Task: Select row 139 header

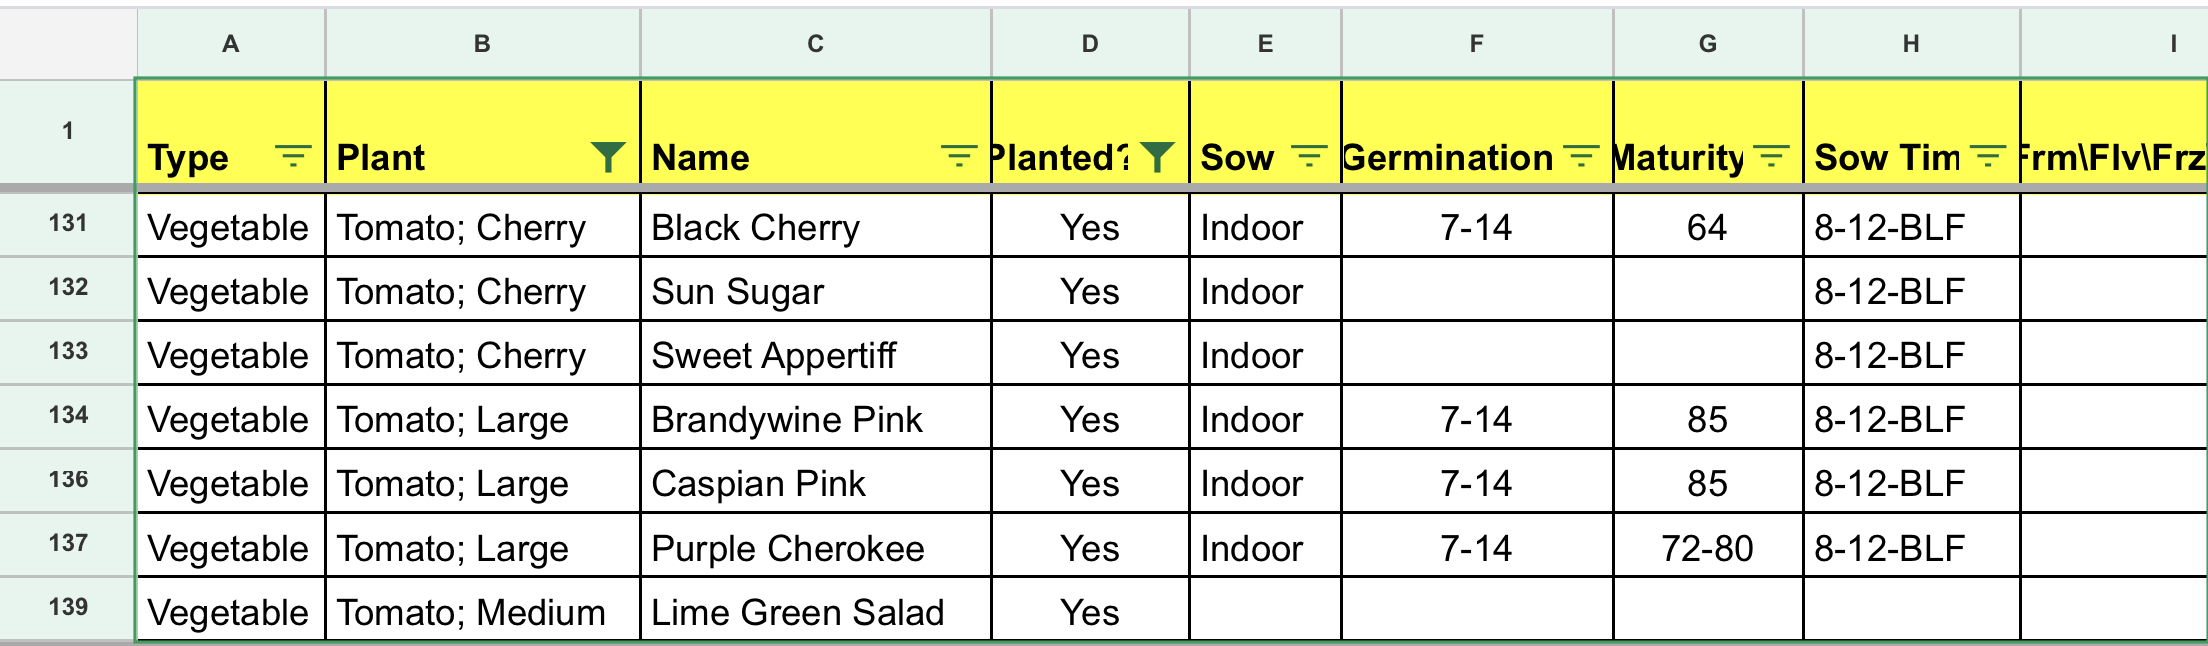Action: [68, 608]
